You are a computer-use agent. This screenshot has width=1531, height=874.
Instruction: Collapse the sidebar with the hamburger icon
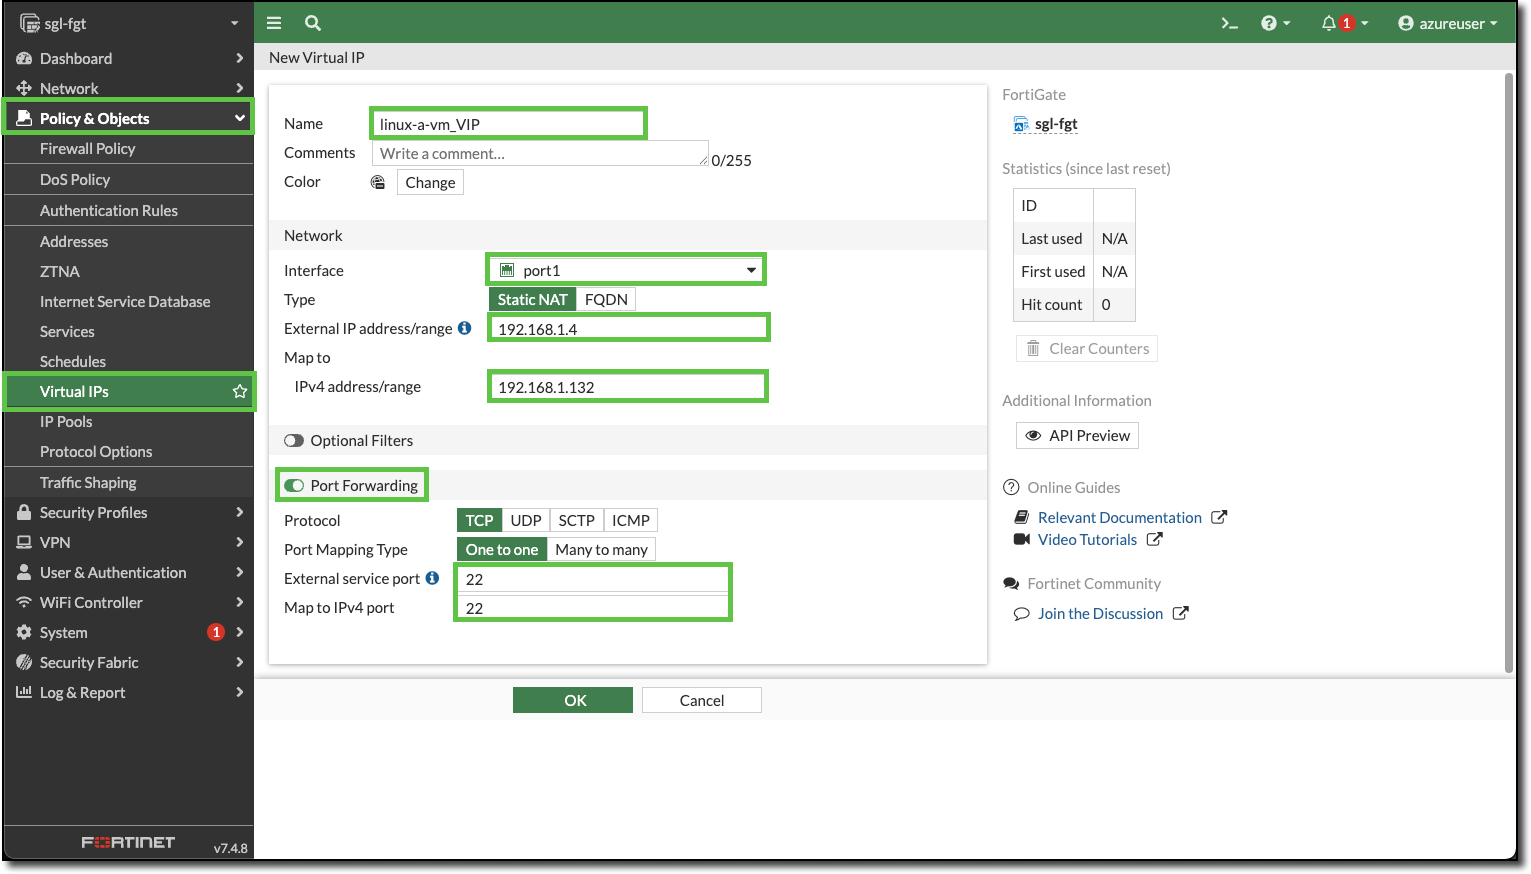(x=273, y=22)
